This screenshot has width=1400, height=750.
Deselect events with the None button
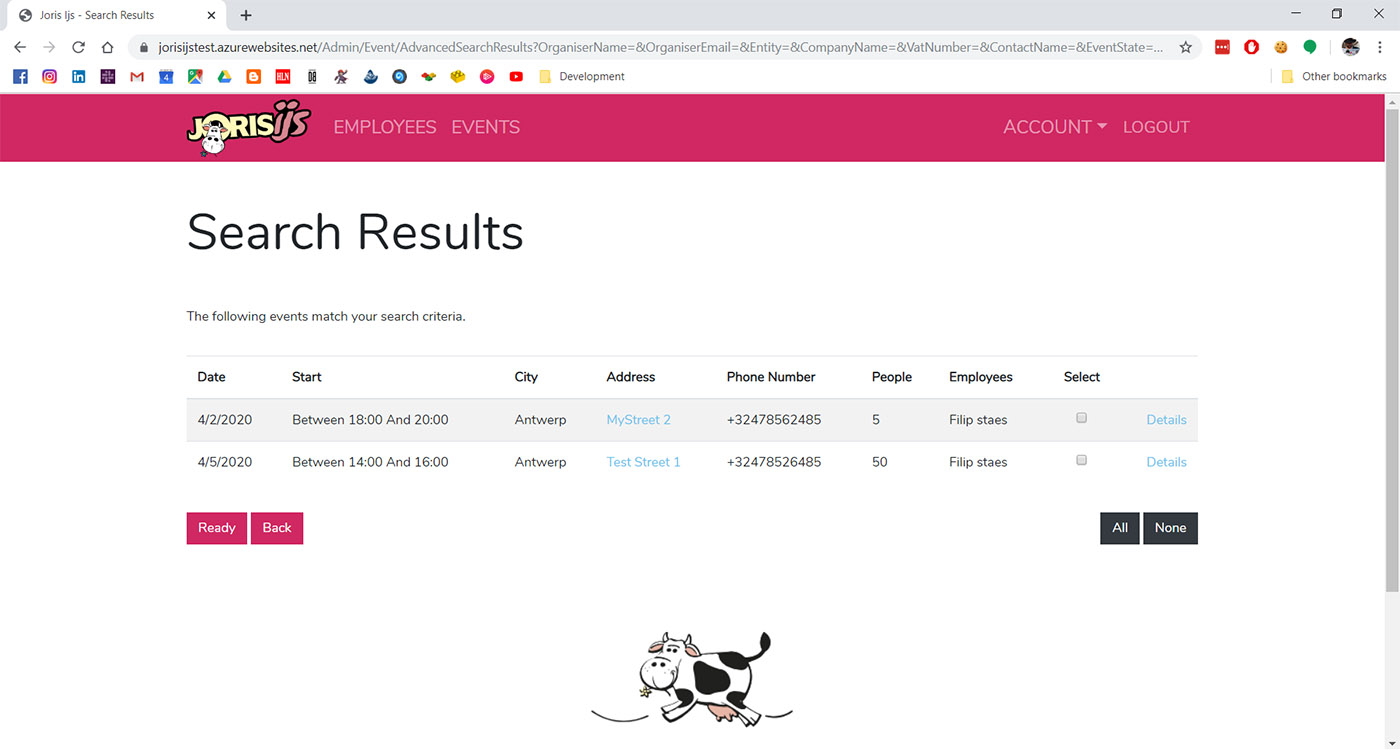tap(1170, 528)
